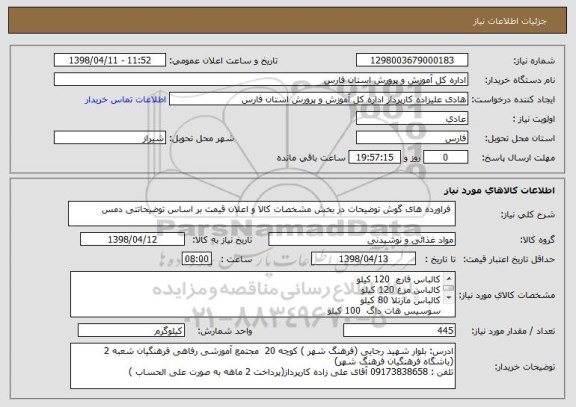
Task: Click the remaining time field 19:57:15
Action: (x=374, y=157)
